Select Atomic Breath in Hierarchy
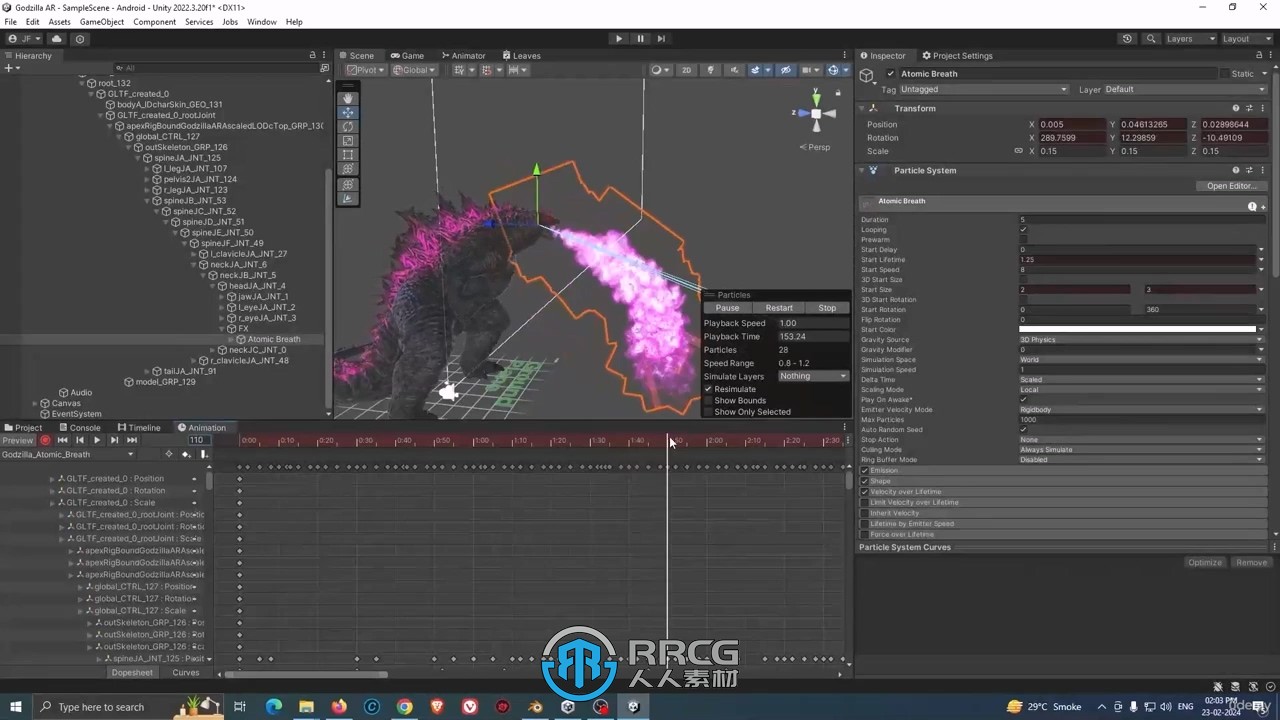The height and width of the screenshot is (720, 1280). pyautogui.click(x=274, y=339)
